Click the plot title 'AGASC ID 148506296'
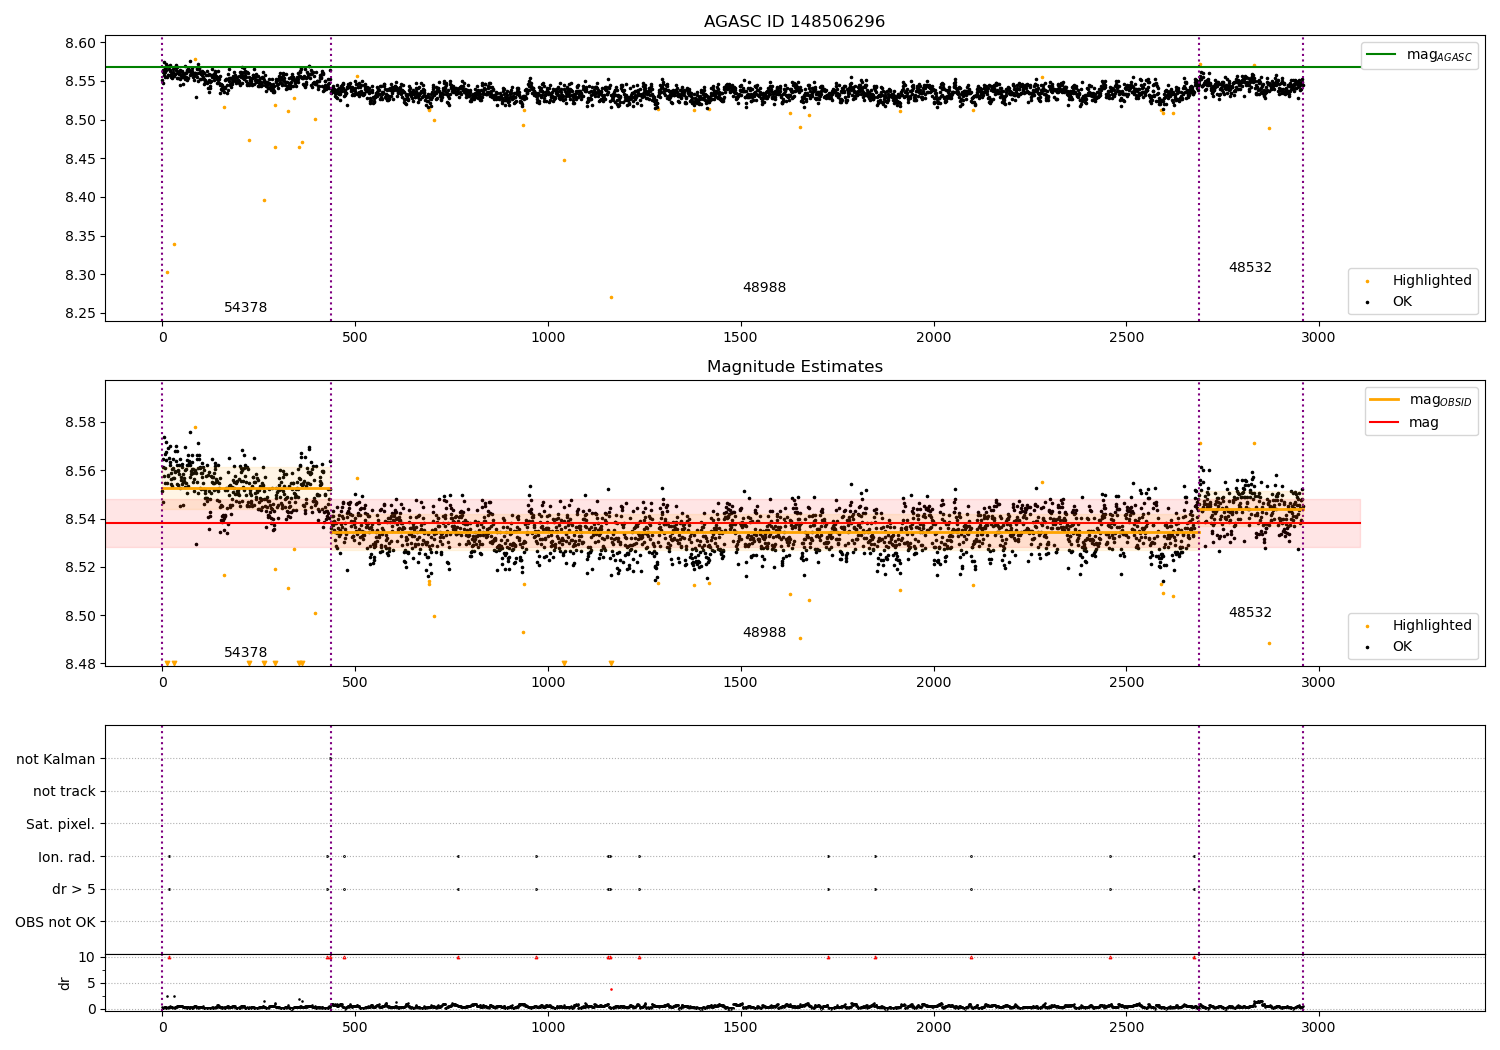This screenshot has width=1500, height=1050. pos(794,22)
